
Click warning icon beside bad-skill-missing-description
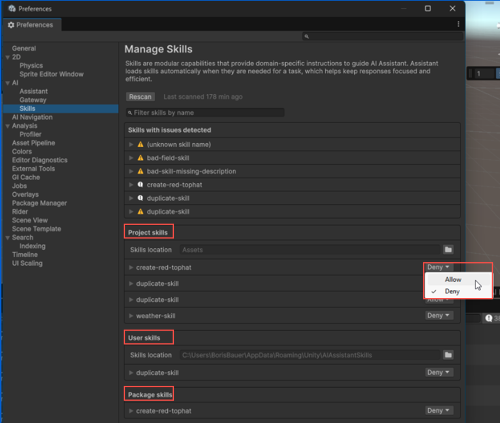click(140, 171)
